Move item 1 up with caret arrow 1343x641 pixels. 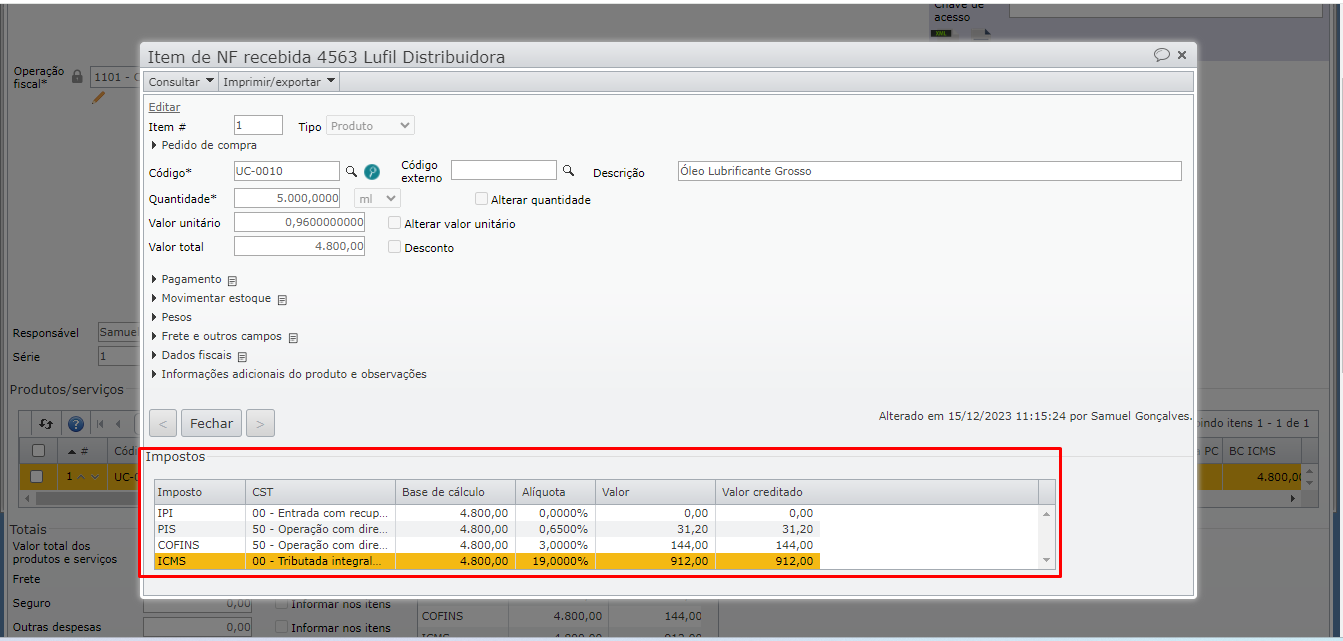pos(82,477)
